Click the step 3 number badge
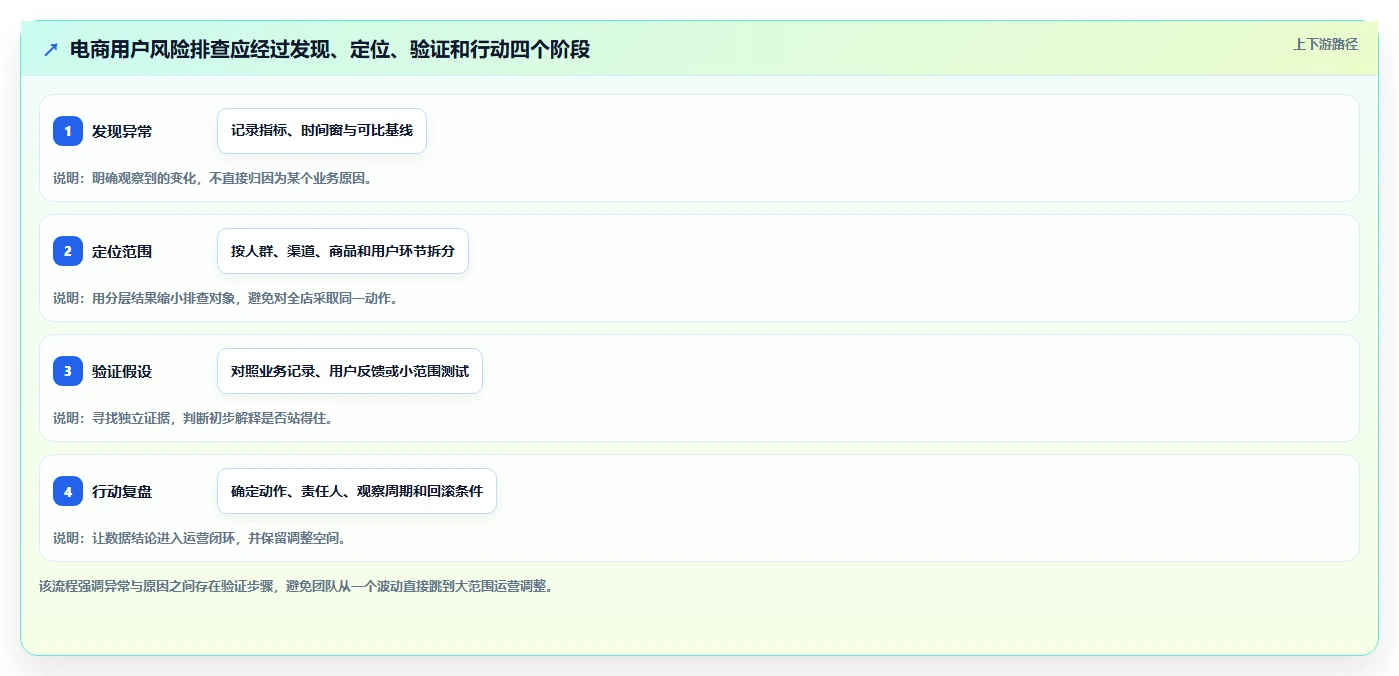This screenshot has height=676, width=1399. click(68, 371)
